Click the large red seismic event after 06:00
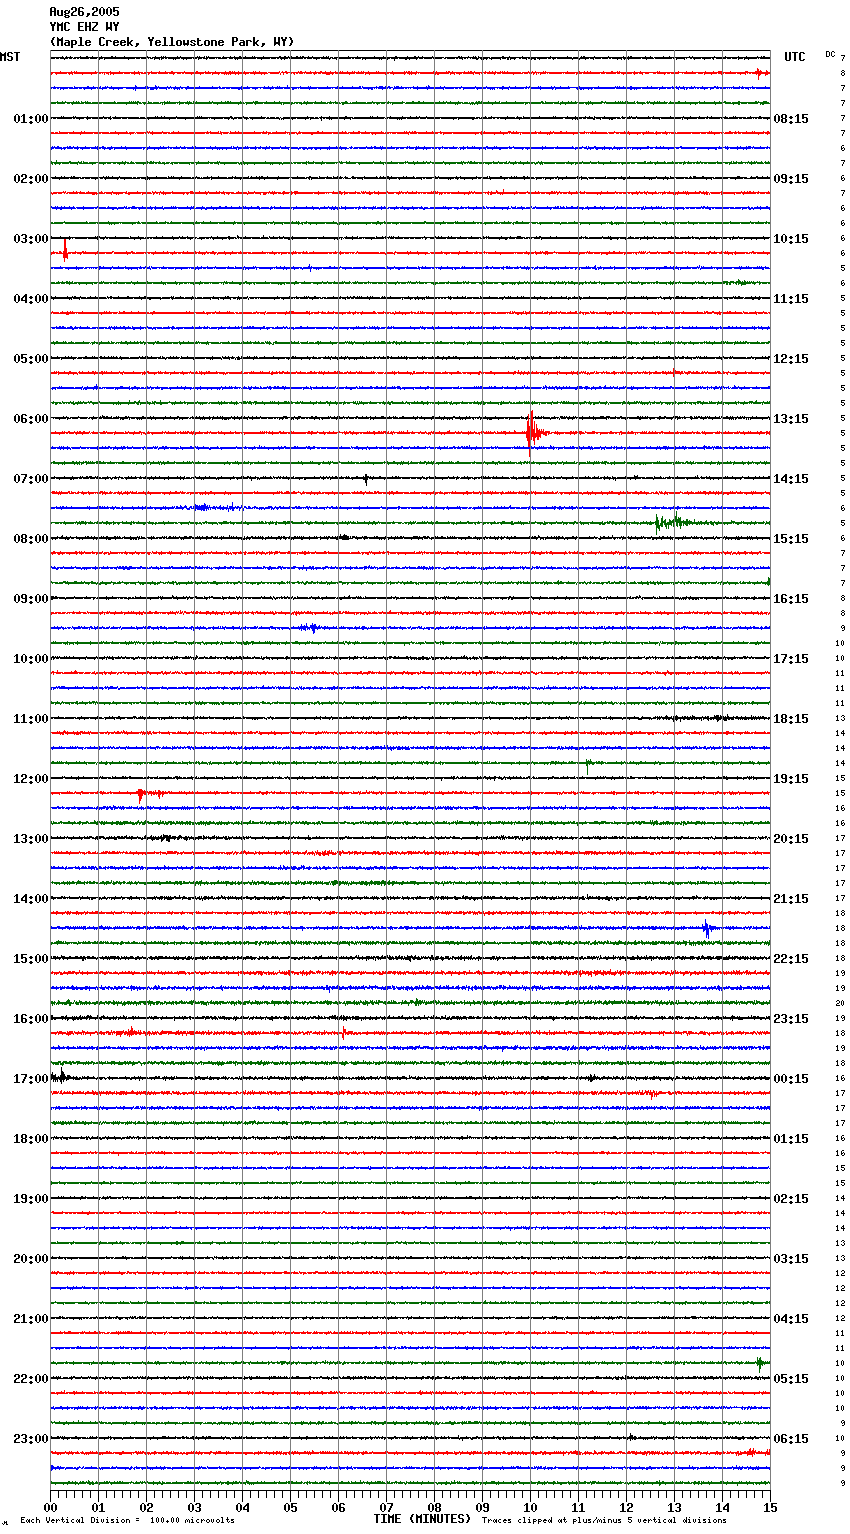This screenshot has width=850, height=1534. 534,433
